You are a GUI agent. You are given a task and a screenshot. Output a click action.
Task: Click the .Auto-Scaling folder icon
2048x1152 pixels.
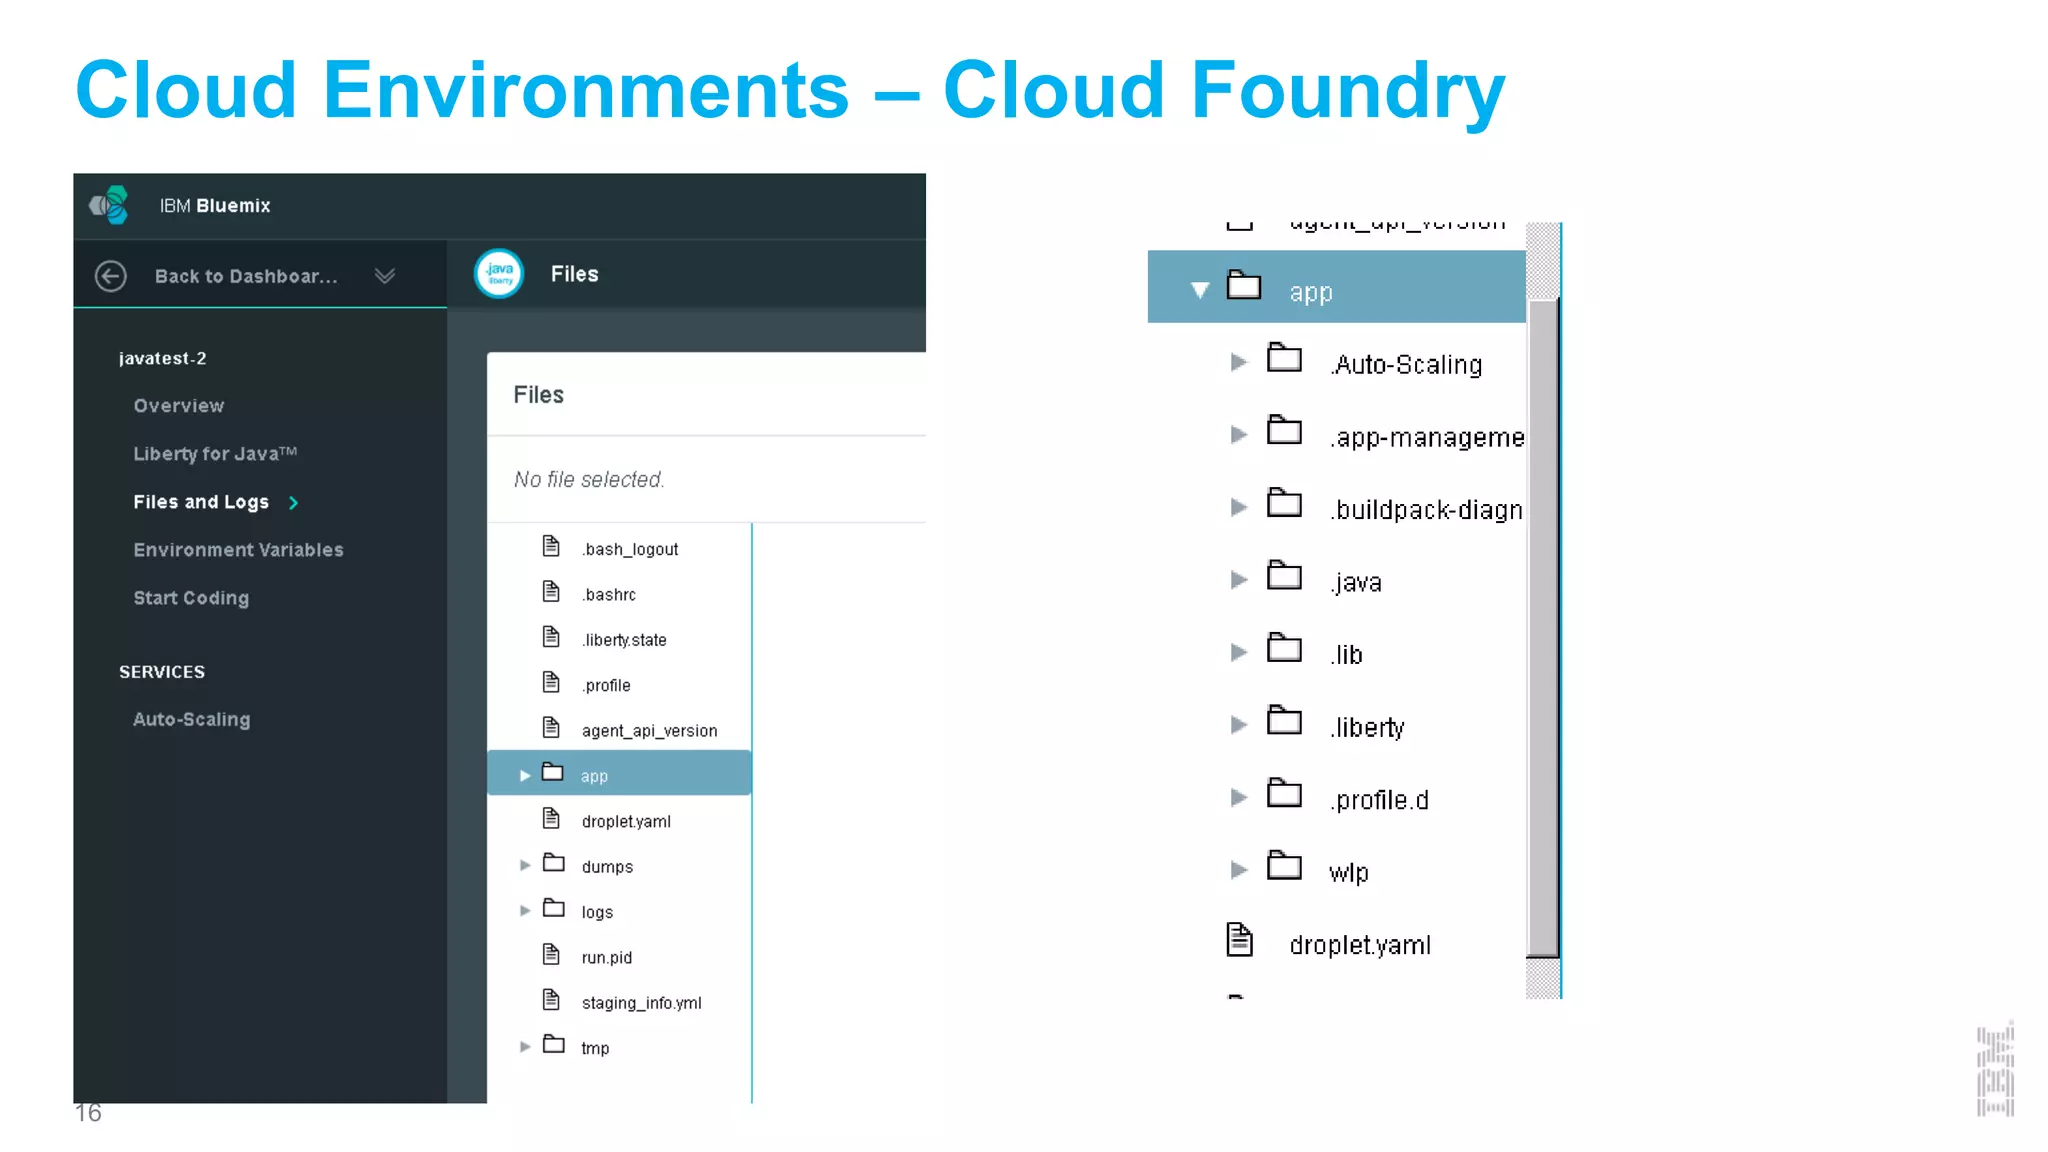1284,358
